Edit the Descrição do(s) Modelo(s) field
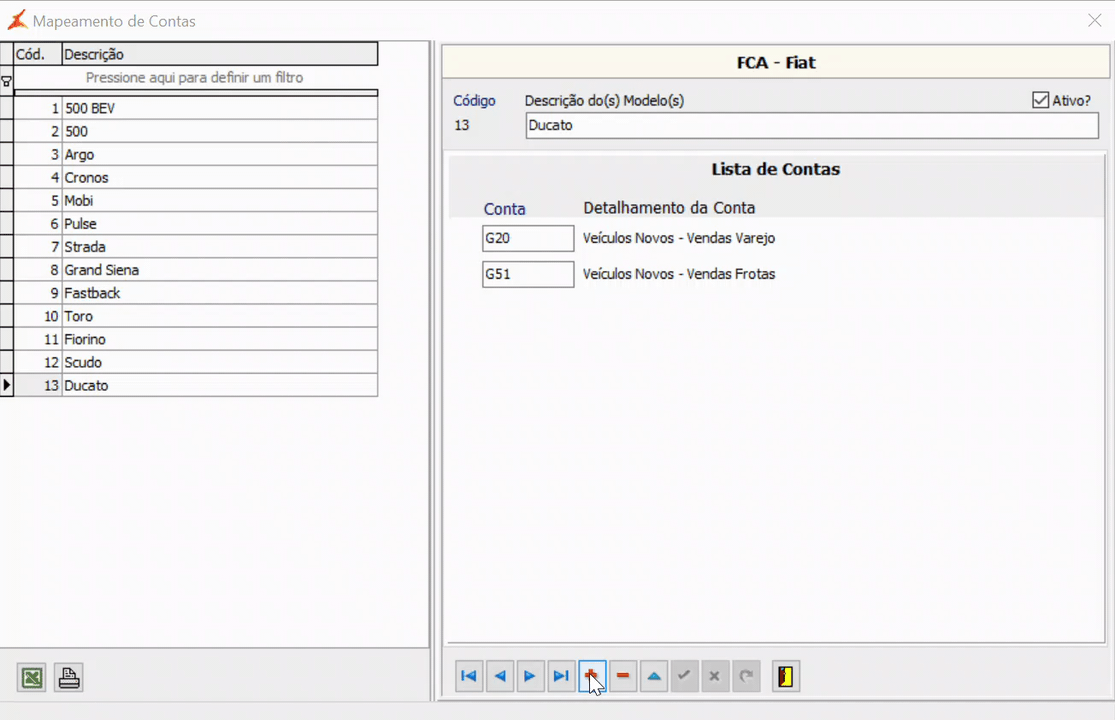The image size is (1115, 720). tap(812, 126)
